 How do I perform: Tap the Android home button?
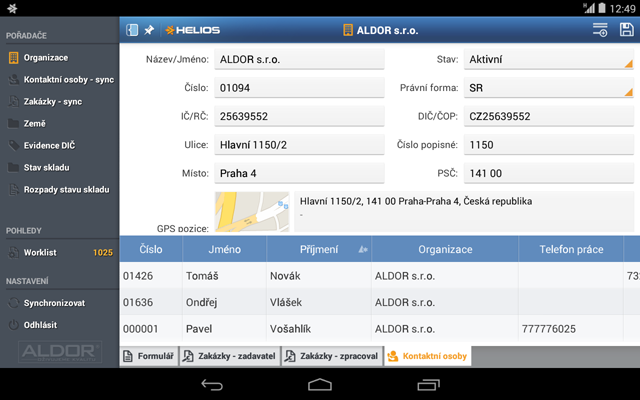click(320, 384)
